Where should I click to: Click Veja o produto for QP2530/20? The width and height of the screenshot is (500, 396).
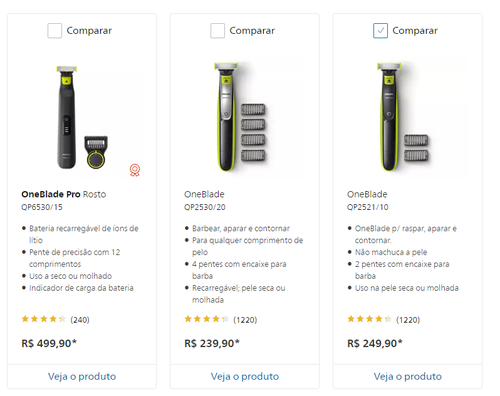click(245, 376)
